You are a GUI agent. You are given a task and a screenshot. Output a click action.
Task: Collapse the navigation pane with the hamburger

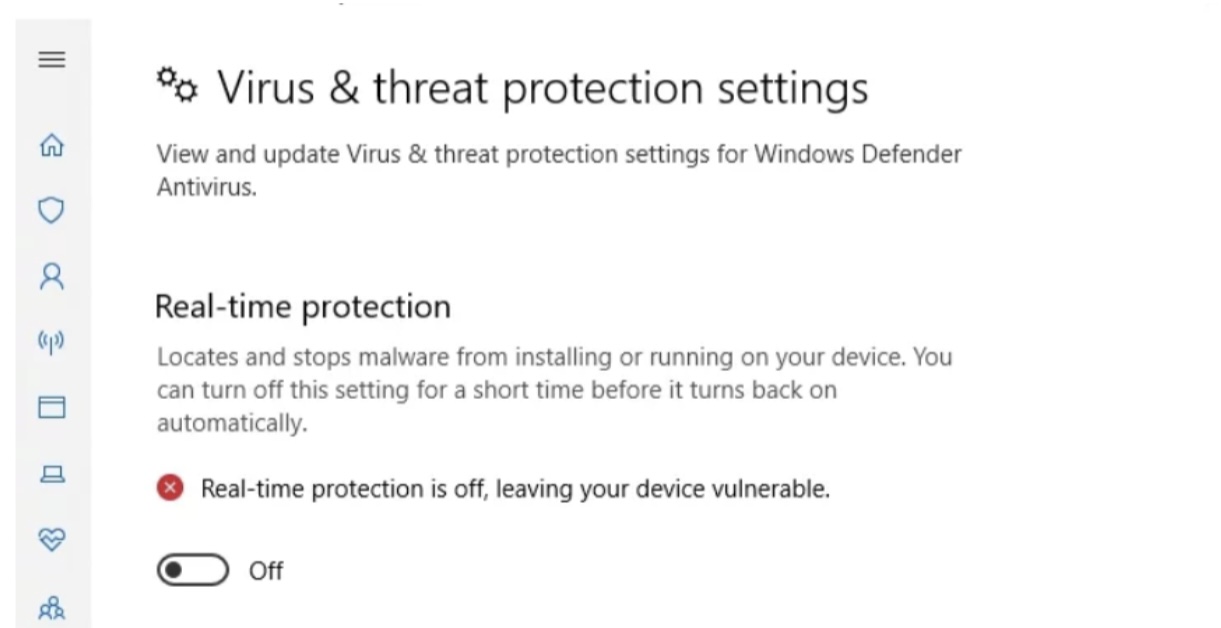[51, 60]
